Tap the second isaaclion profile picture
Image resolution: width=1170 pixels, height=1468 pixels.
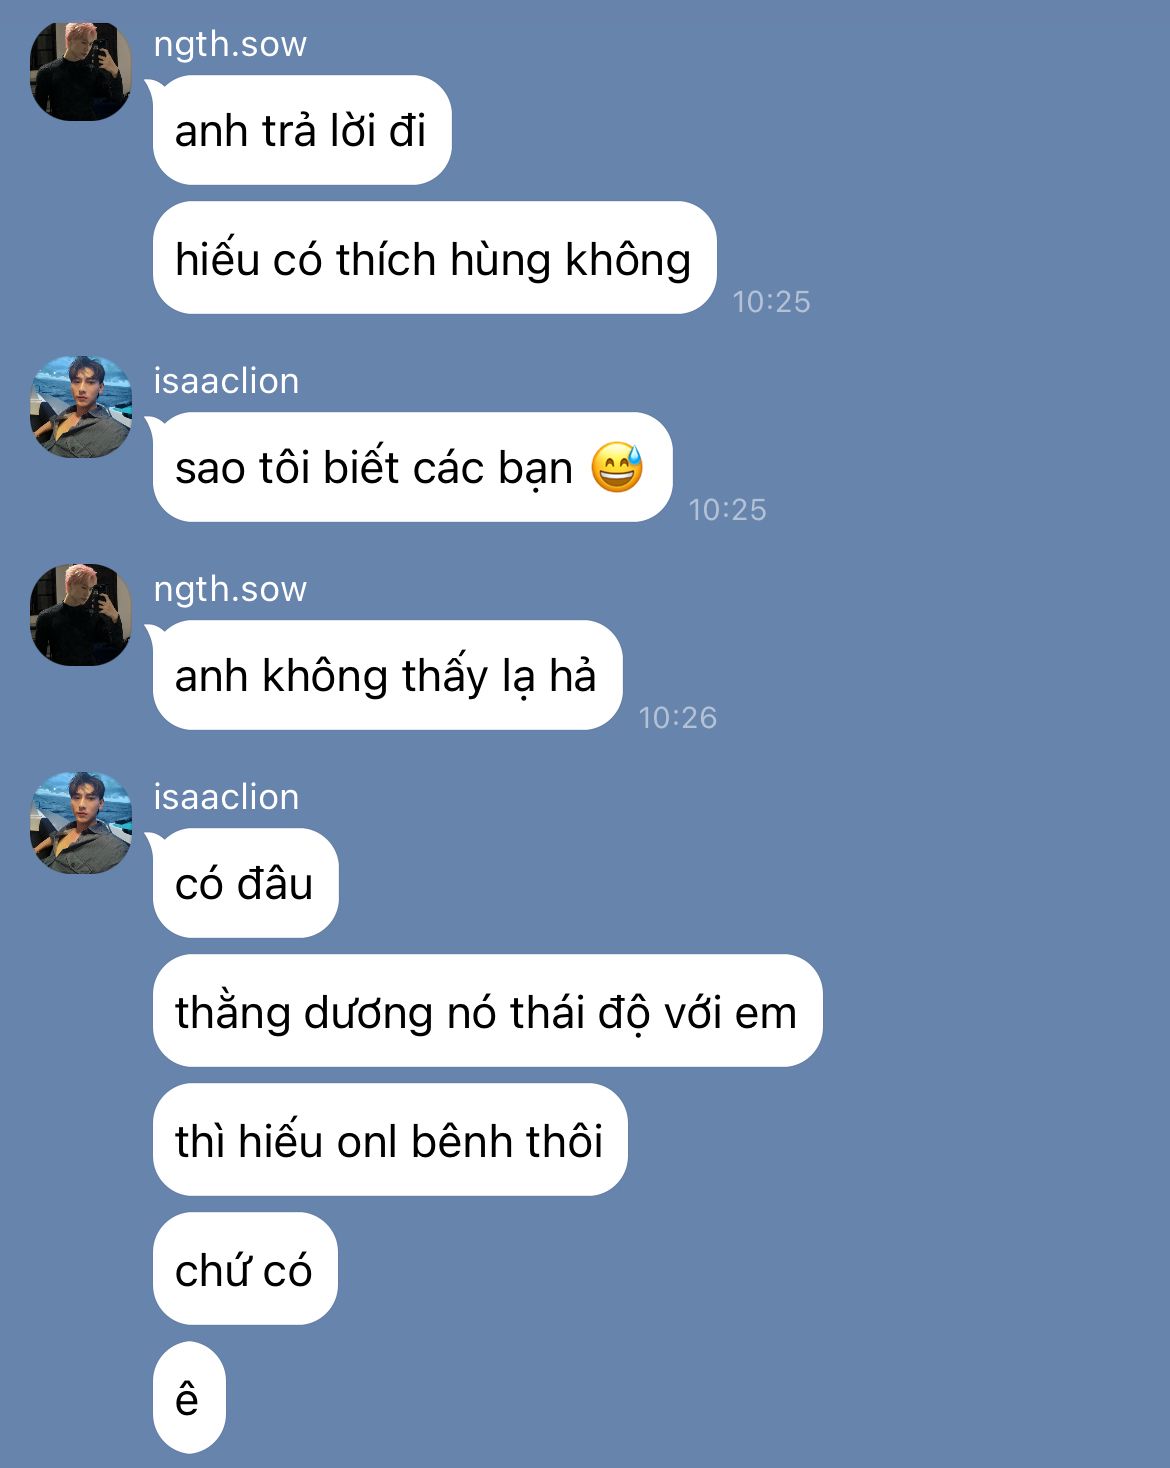tap(81, 823)
